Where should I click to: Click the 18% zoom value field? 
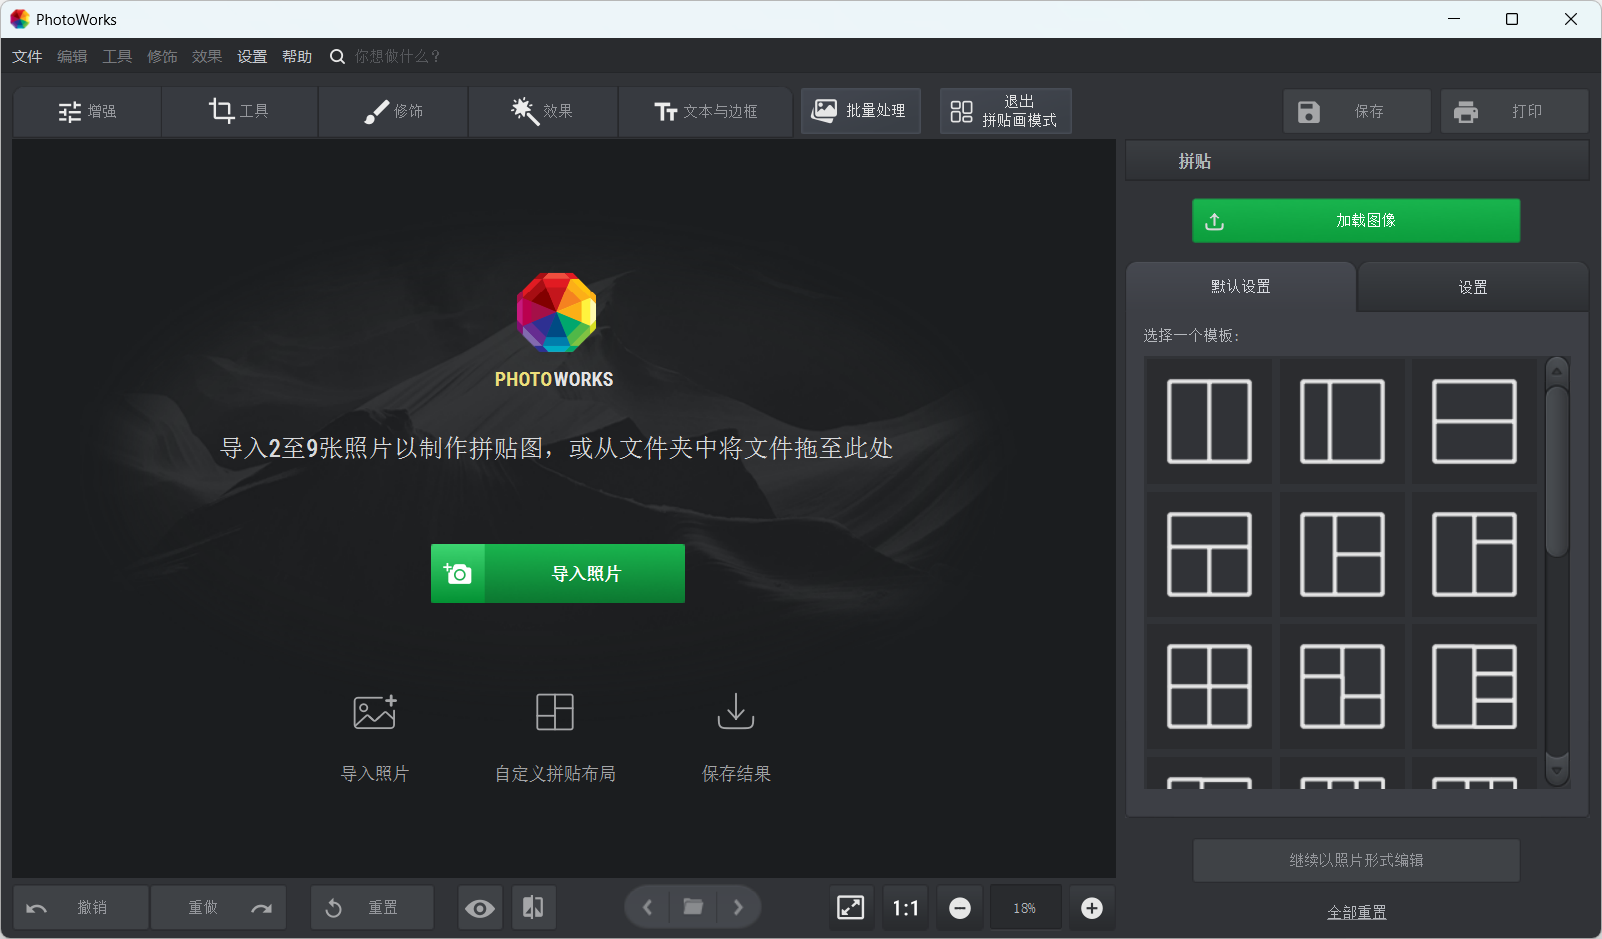[1025, 908]
